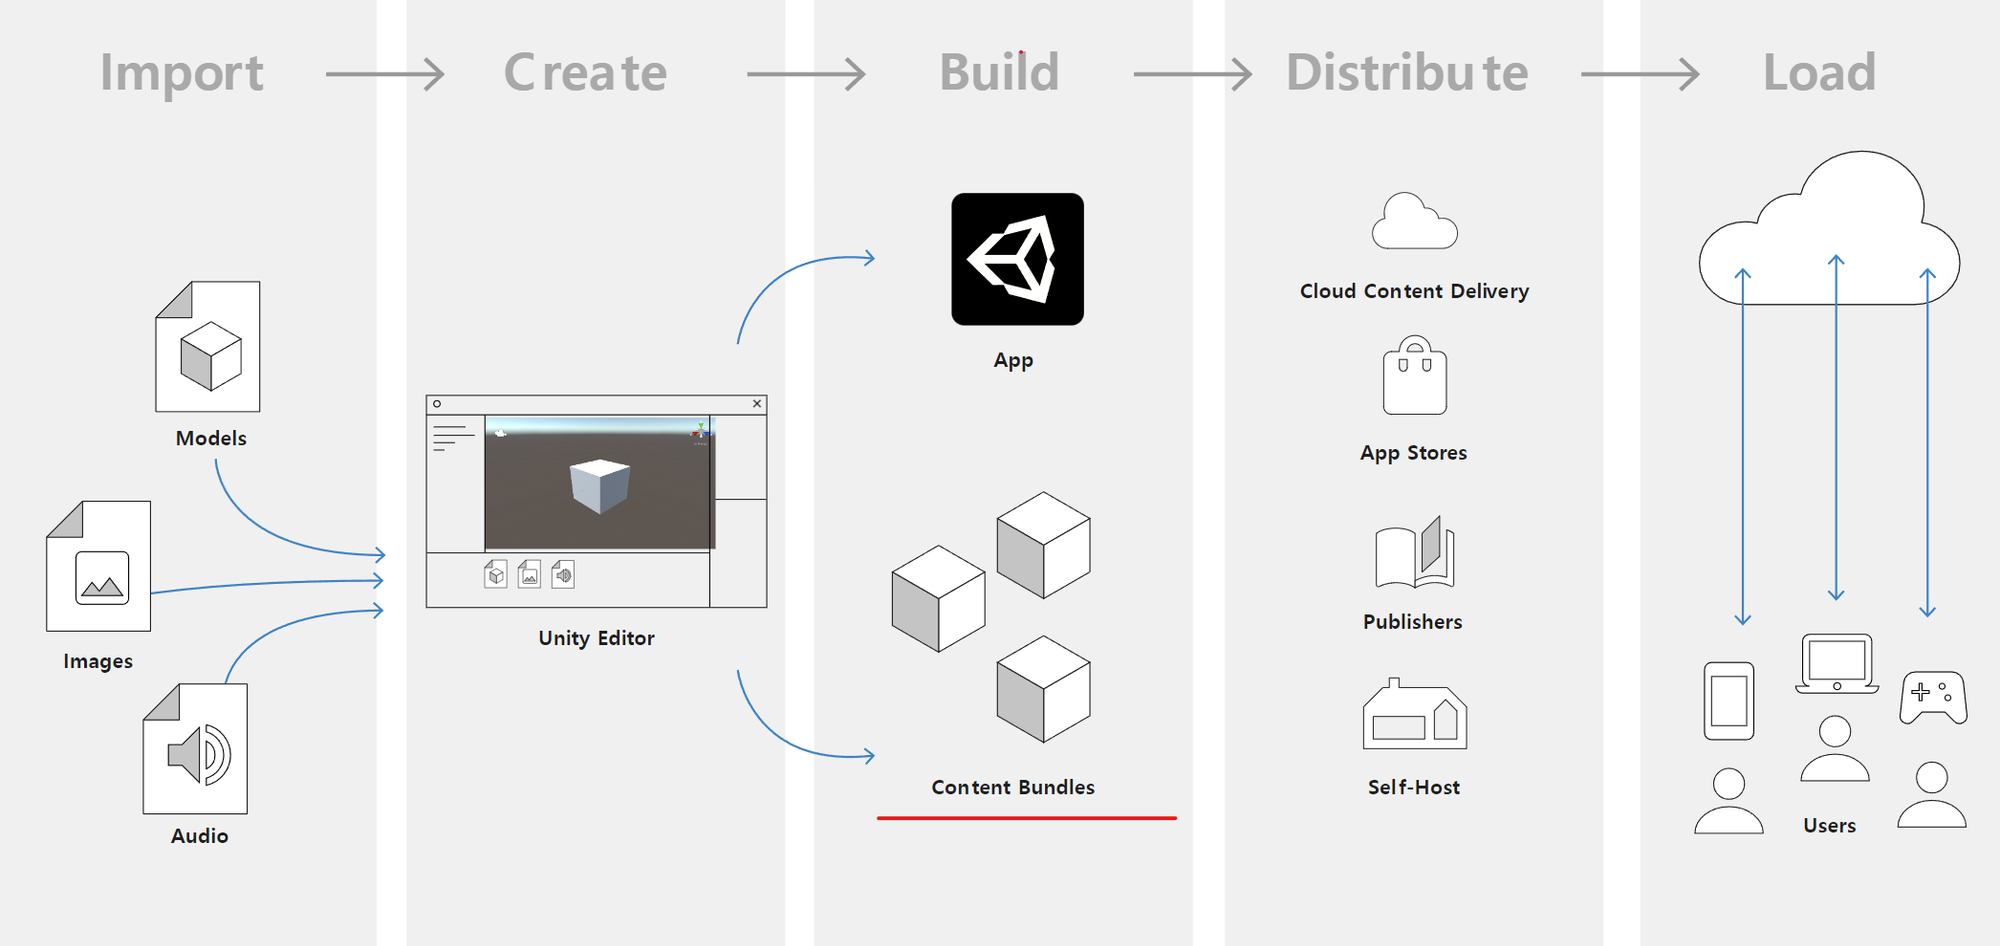Image resolution: width=2000 pixels, height=946 pixels.
Task: Click the user figure below the phone
Action: [1728, 801]
